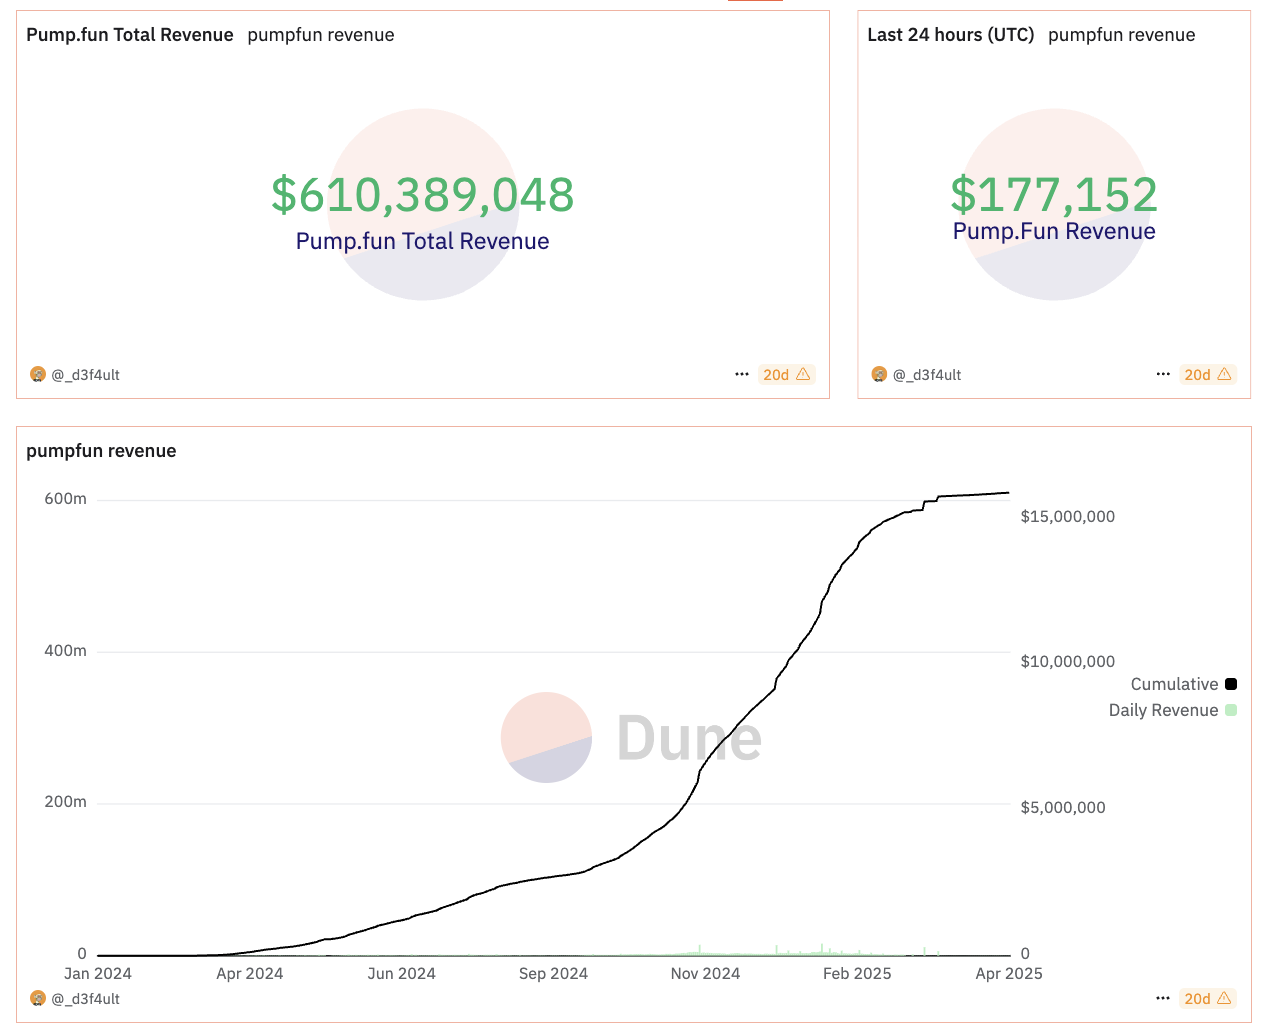1262x1036 pixels.
Task: Click the $15,000,000 right axis label
Action: click(x=1067, y=517)
